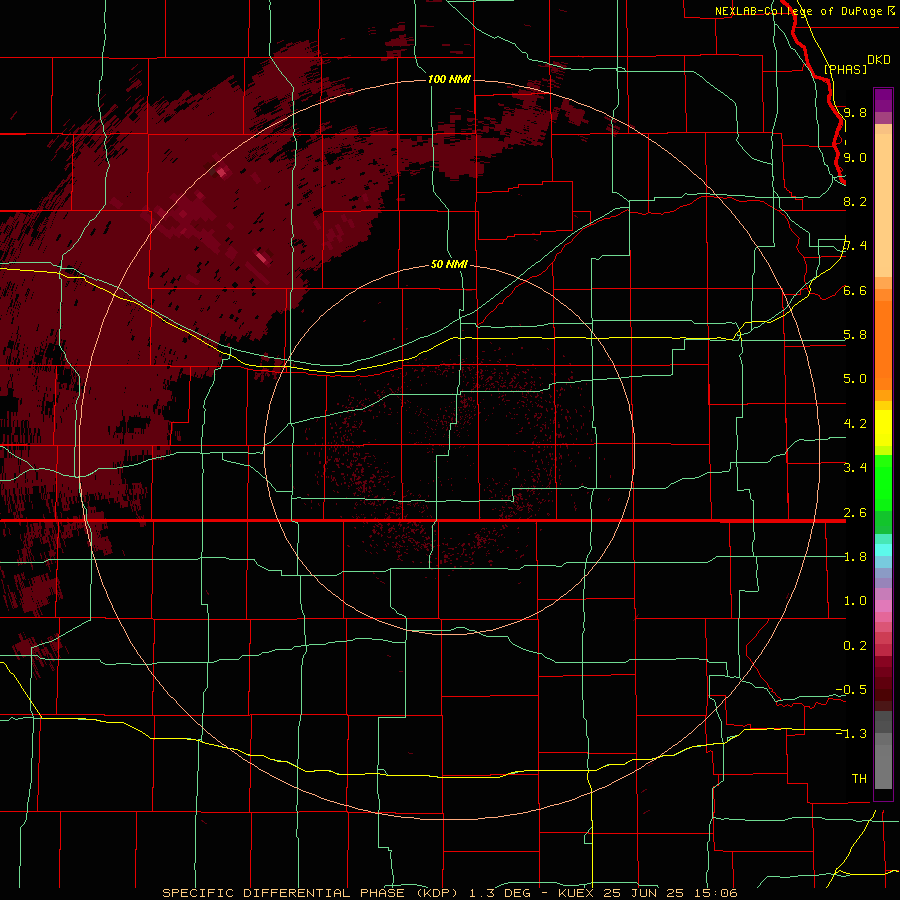The image size is (900, 900).
Task: Click the 1.8 scale value
Action: pos(855,557)
